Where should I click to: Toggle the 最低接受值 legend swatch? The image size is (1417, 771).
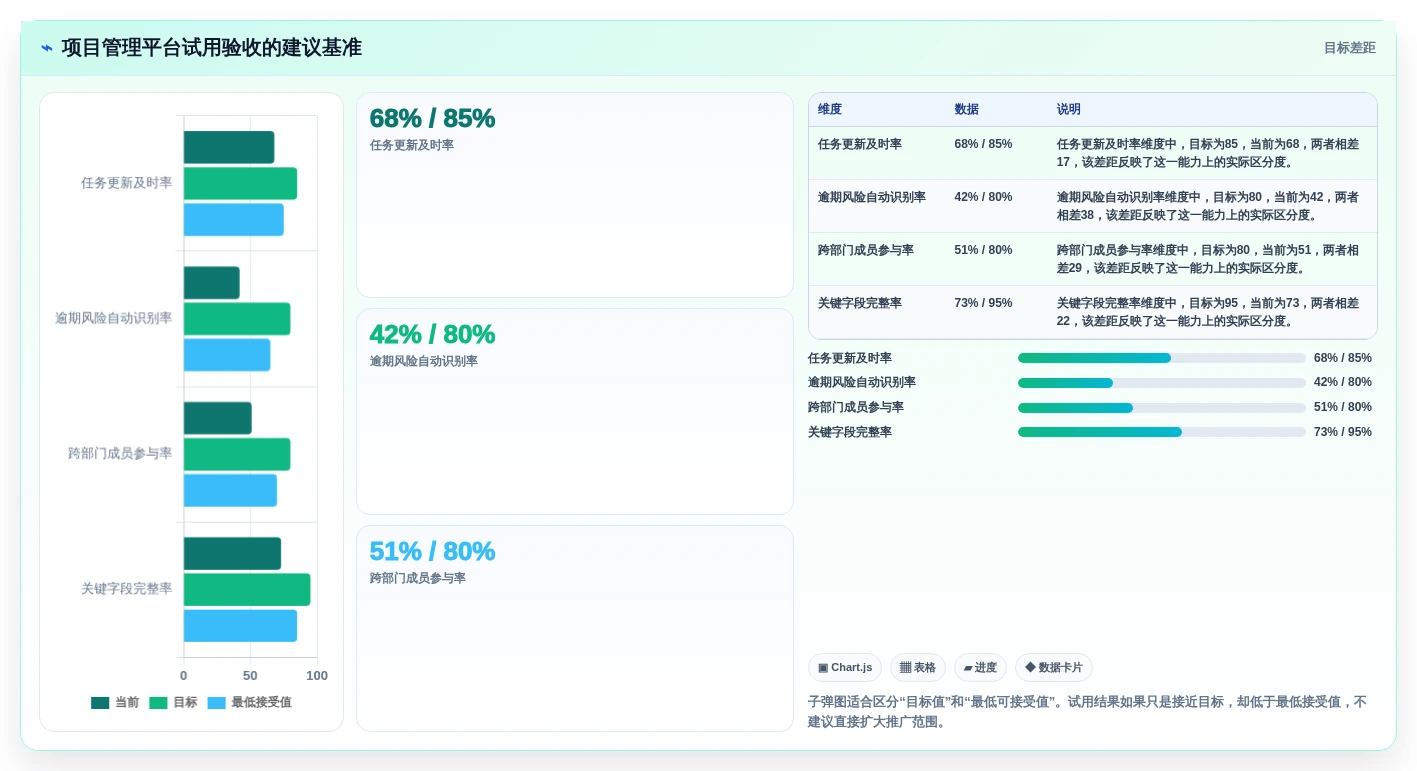point(216,703)
